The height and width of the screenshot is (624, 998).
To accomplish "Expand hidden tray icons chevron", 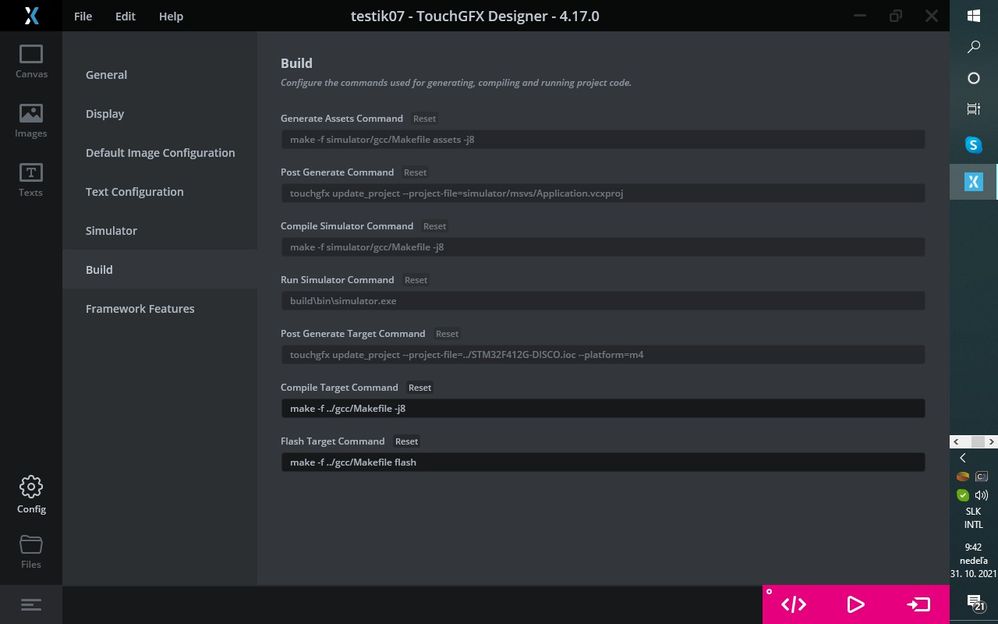I will click(x=963, y=458).
